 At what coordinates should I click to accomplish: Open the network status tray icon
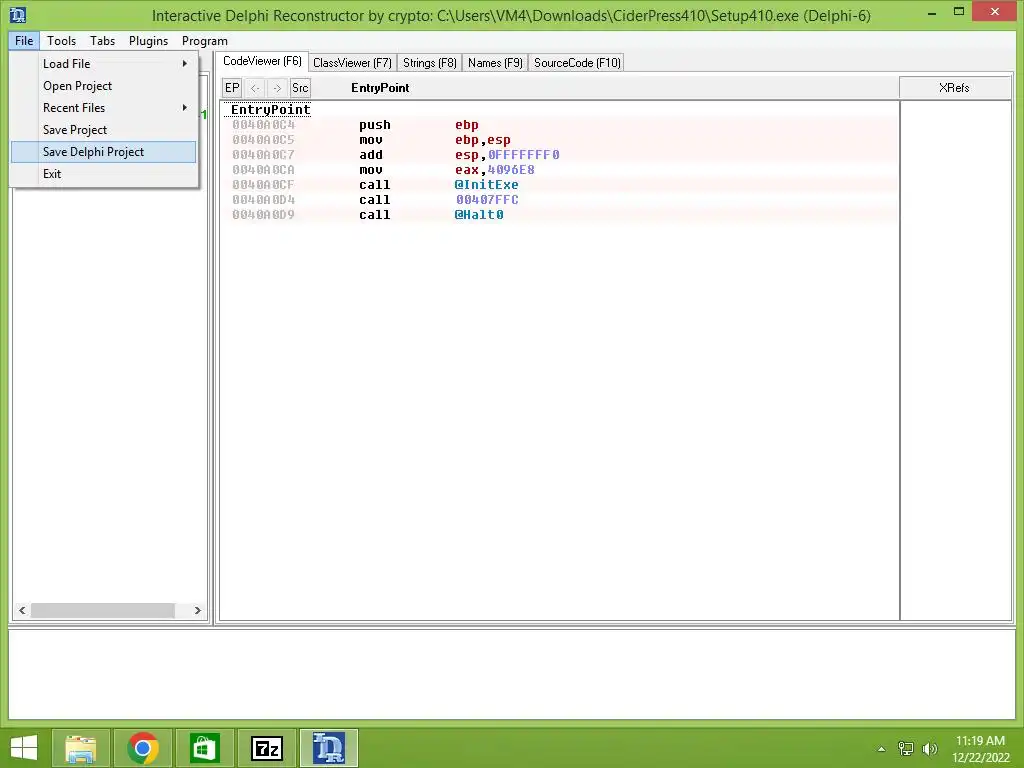pyautogui.click(x=906, y=748)
